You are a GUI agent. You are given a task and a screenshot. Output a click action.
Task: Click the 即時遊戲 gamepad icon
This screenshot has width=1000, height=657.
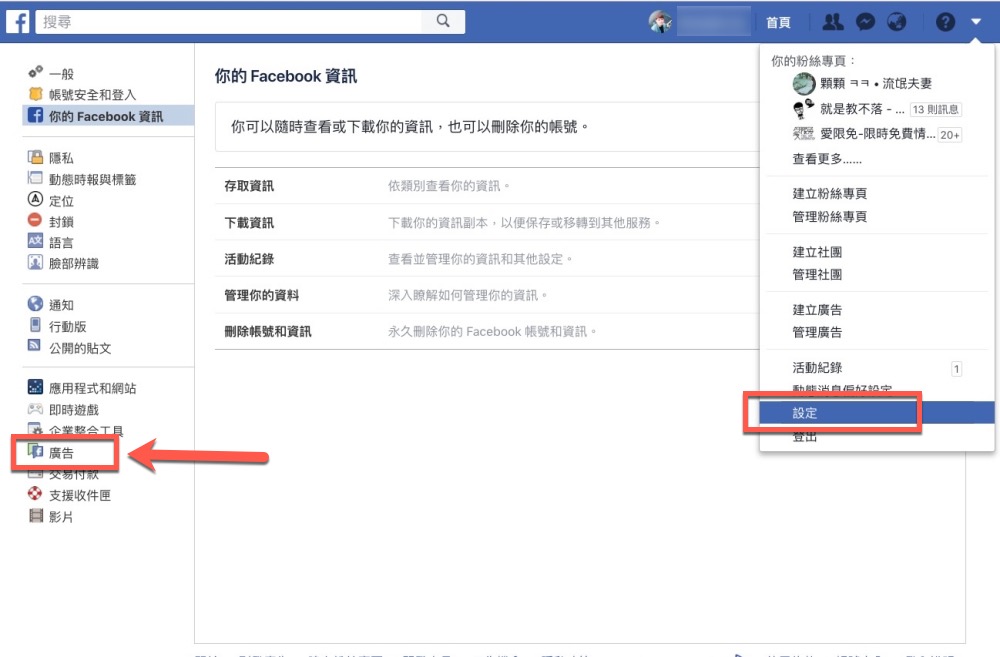click(x=36, y=408)
